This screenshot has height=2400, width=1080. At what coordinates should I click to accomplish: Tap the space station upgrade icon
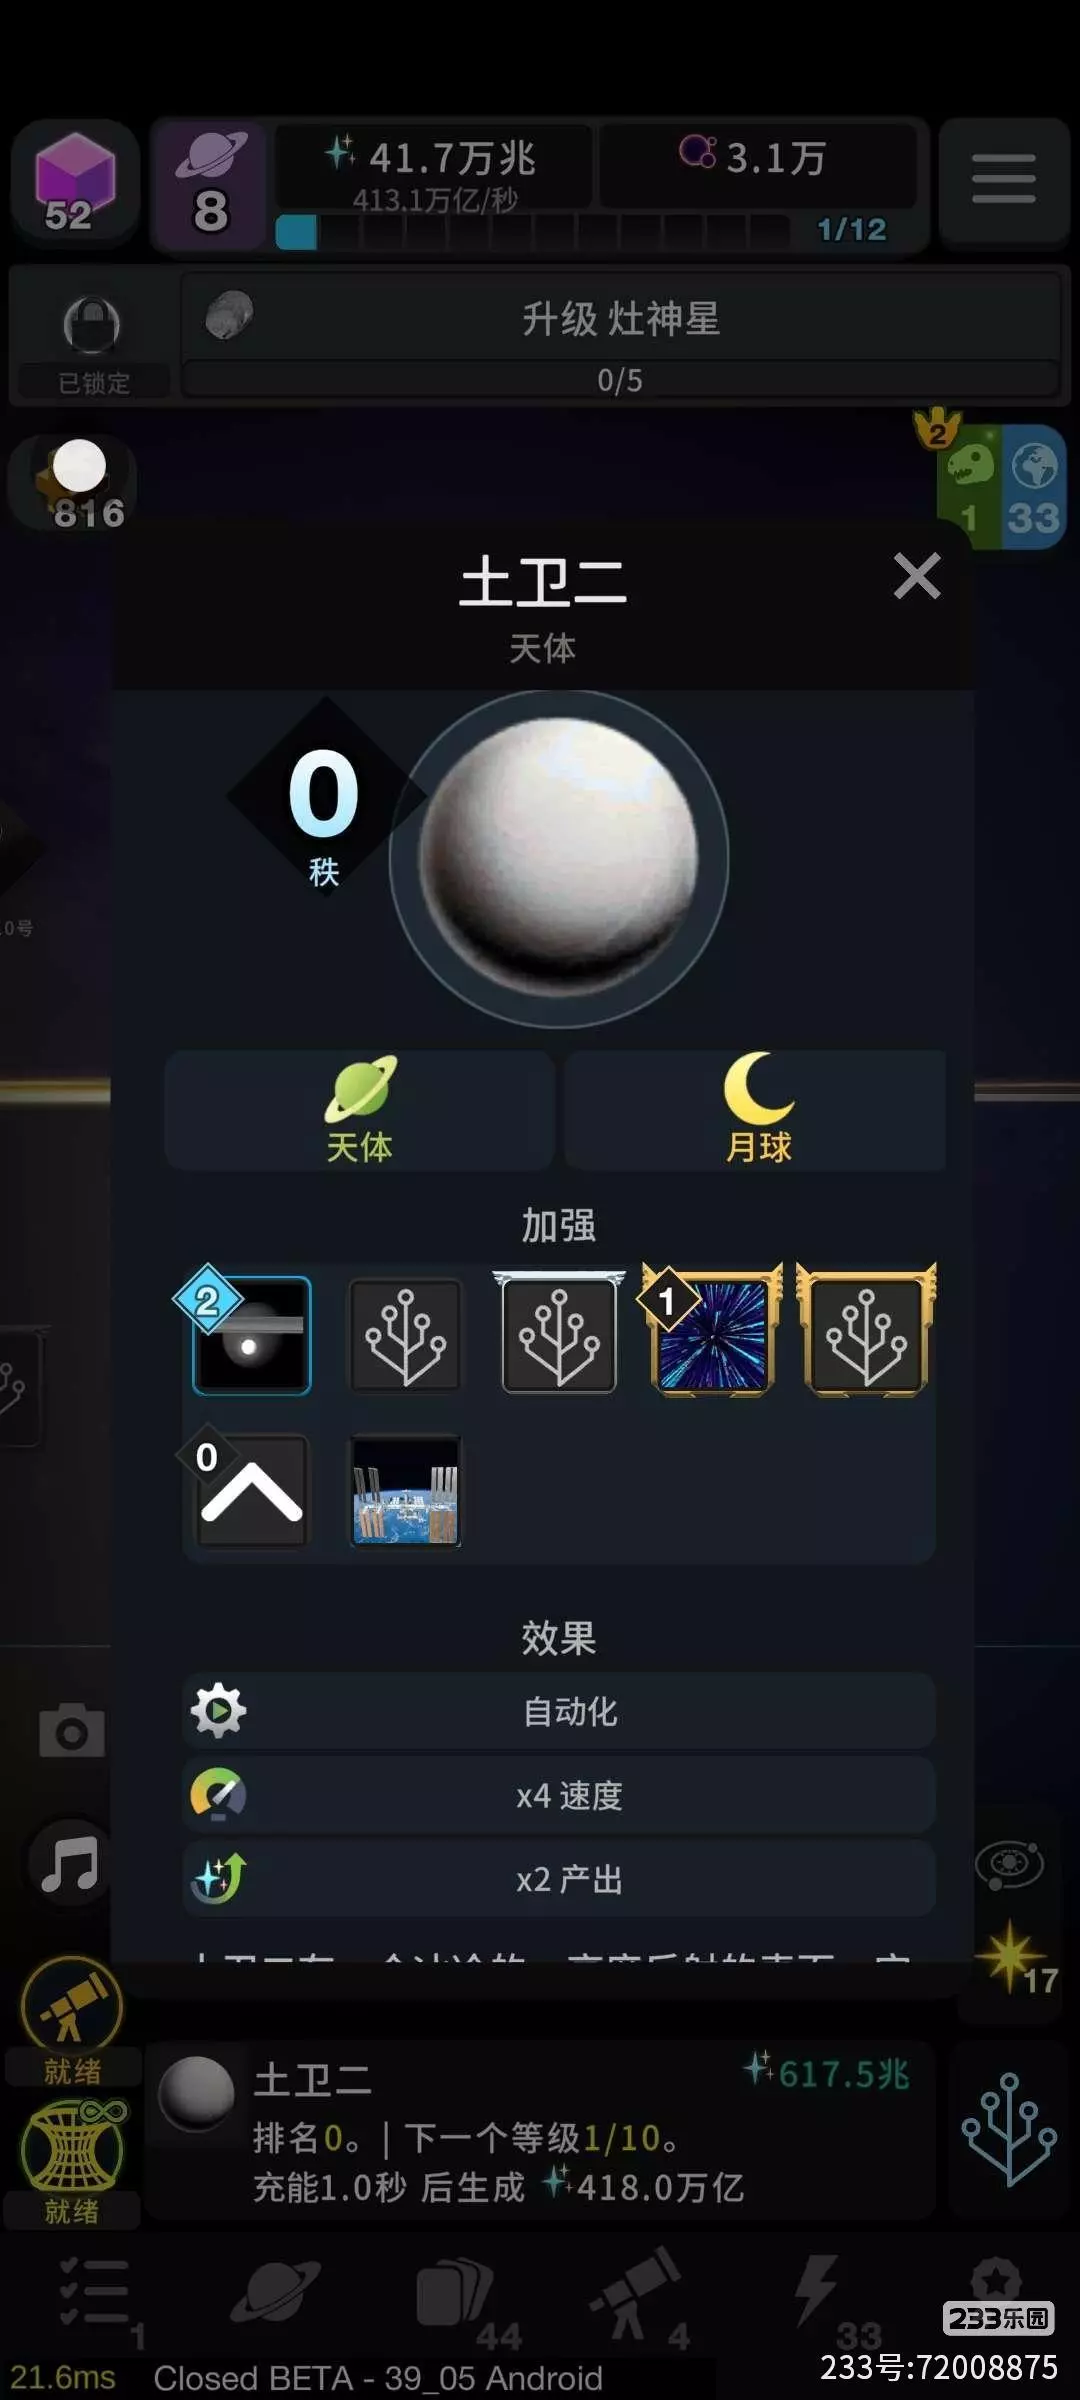[405, 1490]
